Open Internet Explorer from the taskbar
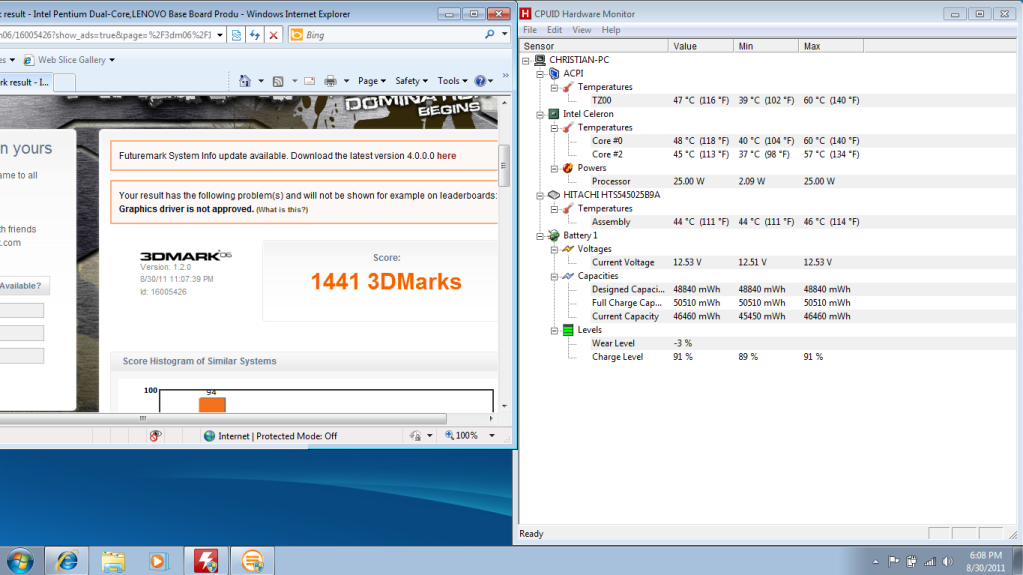Viewport: 1023px width, 575px height. (x=67, y=561)
